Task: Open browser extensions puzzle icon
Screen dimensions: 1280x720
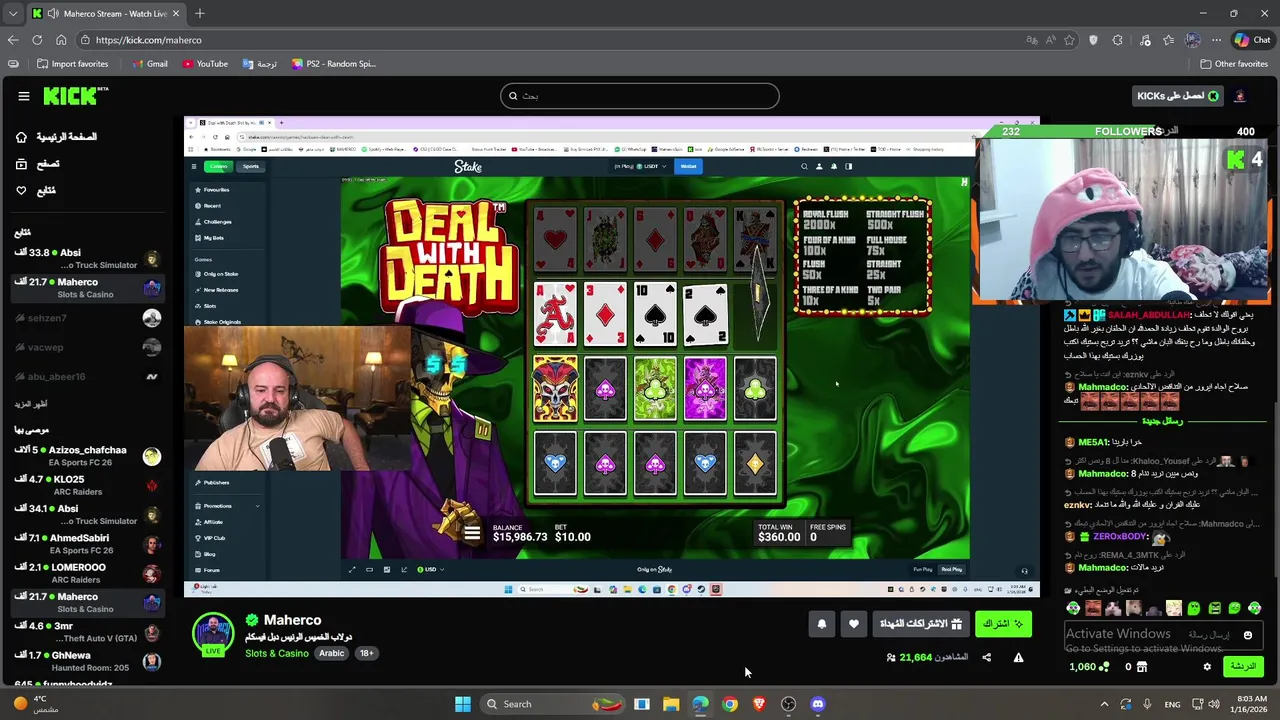Action: (1117, 40)
